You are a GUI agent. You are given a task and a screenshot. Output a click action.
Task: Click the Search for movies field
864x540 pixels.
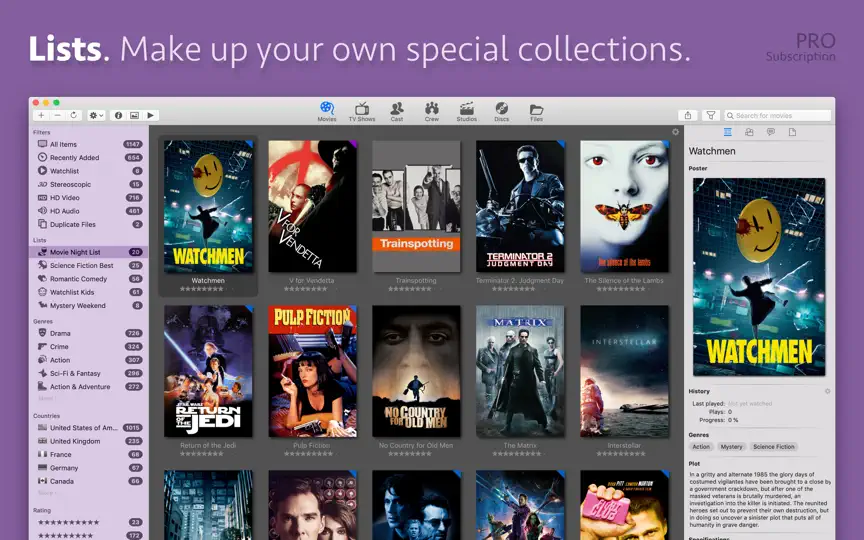click(x=777, y=115)
